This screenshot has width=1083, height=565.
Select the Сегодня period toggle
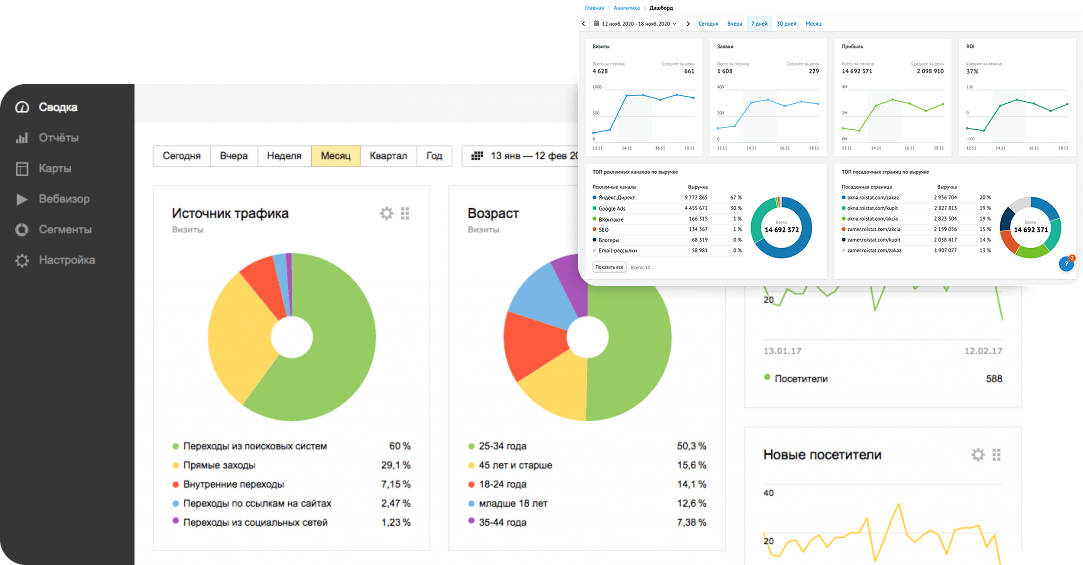tap(182, 156)
